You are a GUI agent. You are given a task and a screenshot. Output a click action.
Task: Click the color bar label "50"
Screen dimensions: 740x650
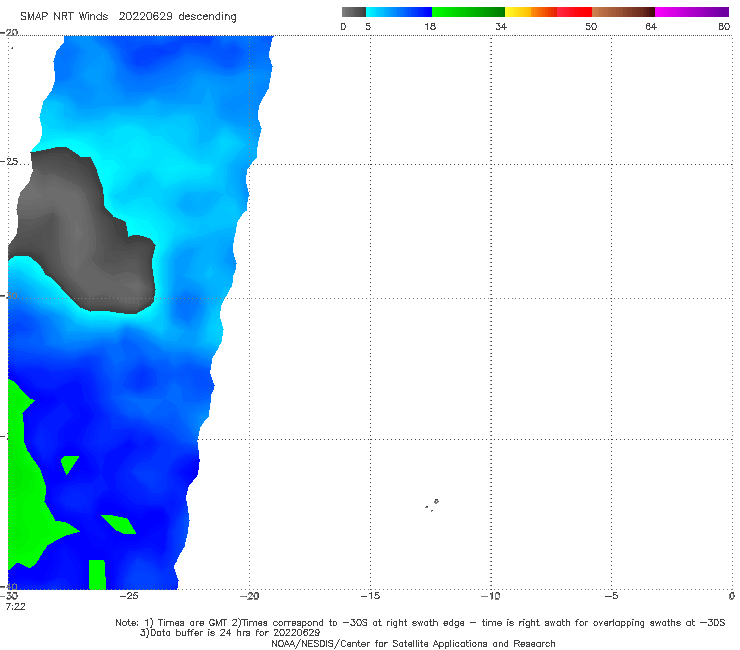click(x=591, y=27)
